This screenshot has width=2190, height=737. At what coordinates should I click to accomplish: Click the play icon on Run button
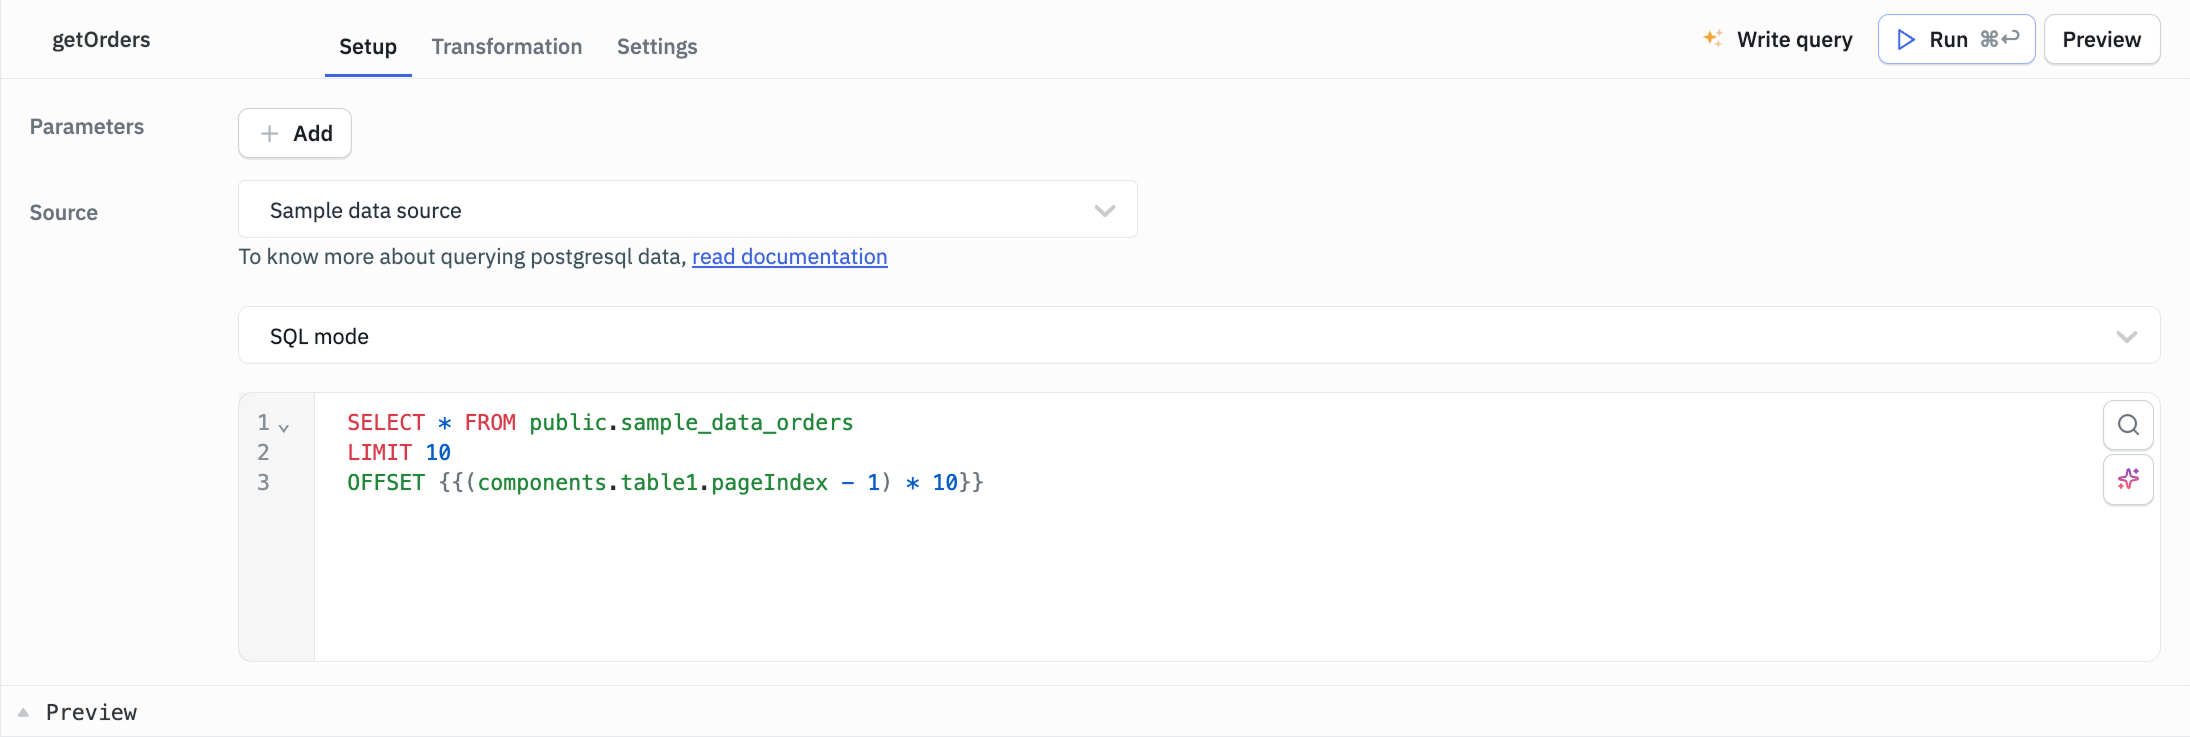[x=1906, y=39]
